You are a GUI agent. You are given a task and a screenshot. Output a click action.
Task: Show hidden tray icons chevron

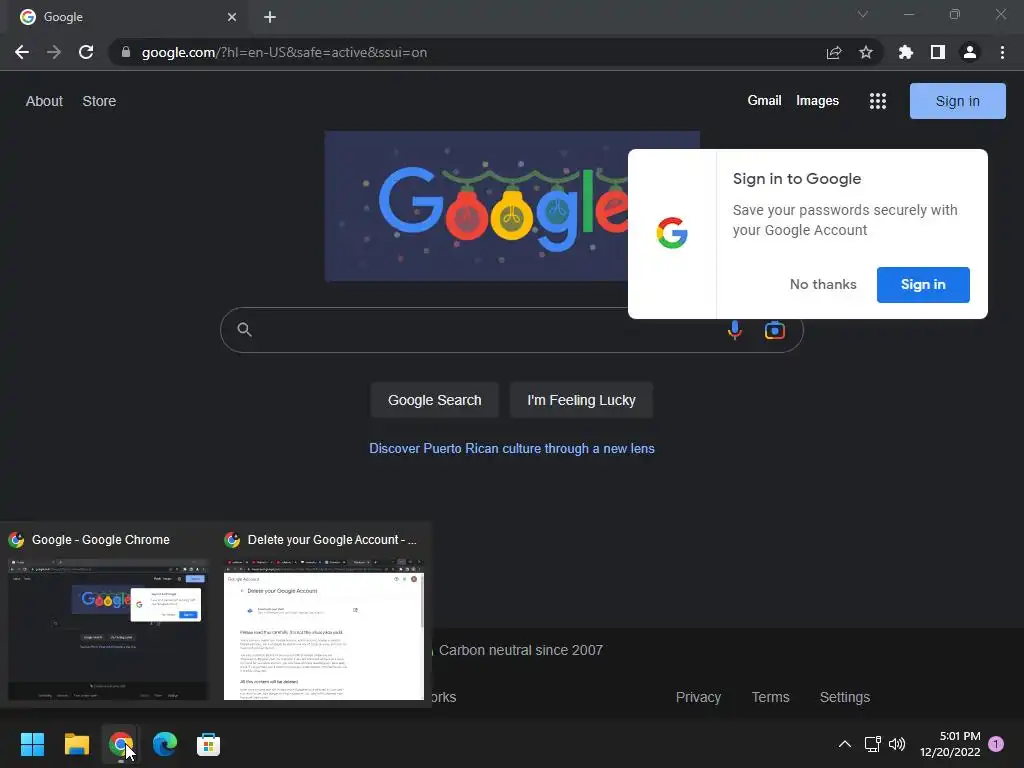click(x=844, y=744)
